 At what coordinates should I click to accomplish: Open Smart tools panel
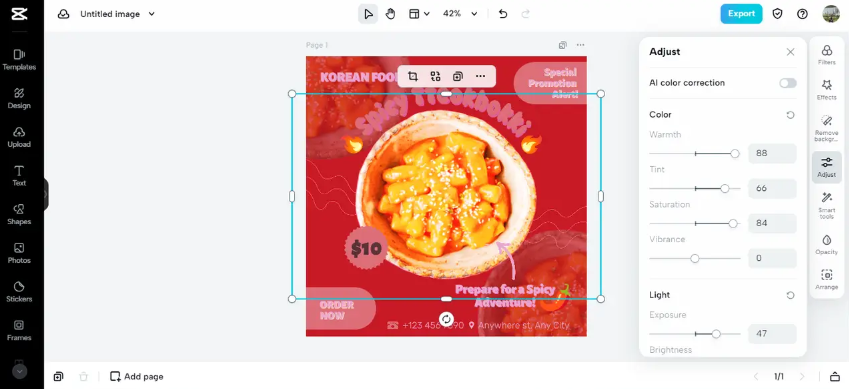pyautogui.click(x=826, y=205)
